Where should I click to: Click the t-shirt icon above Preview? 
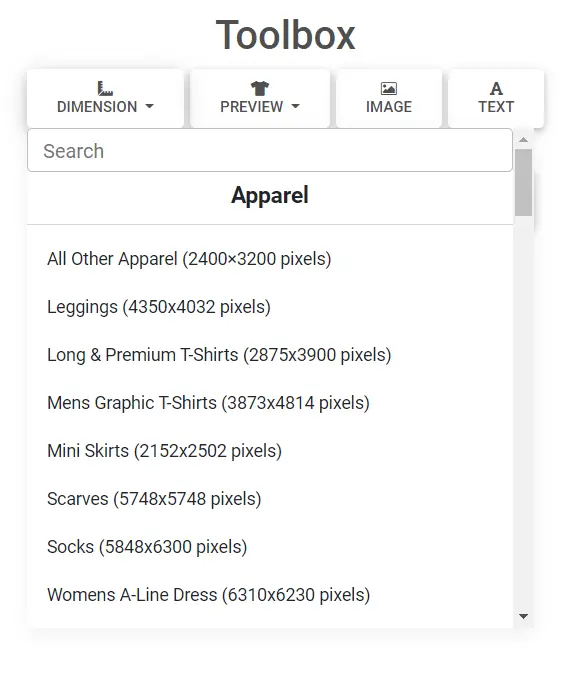tap(260, 89)
